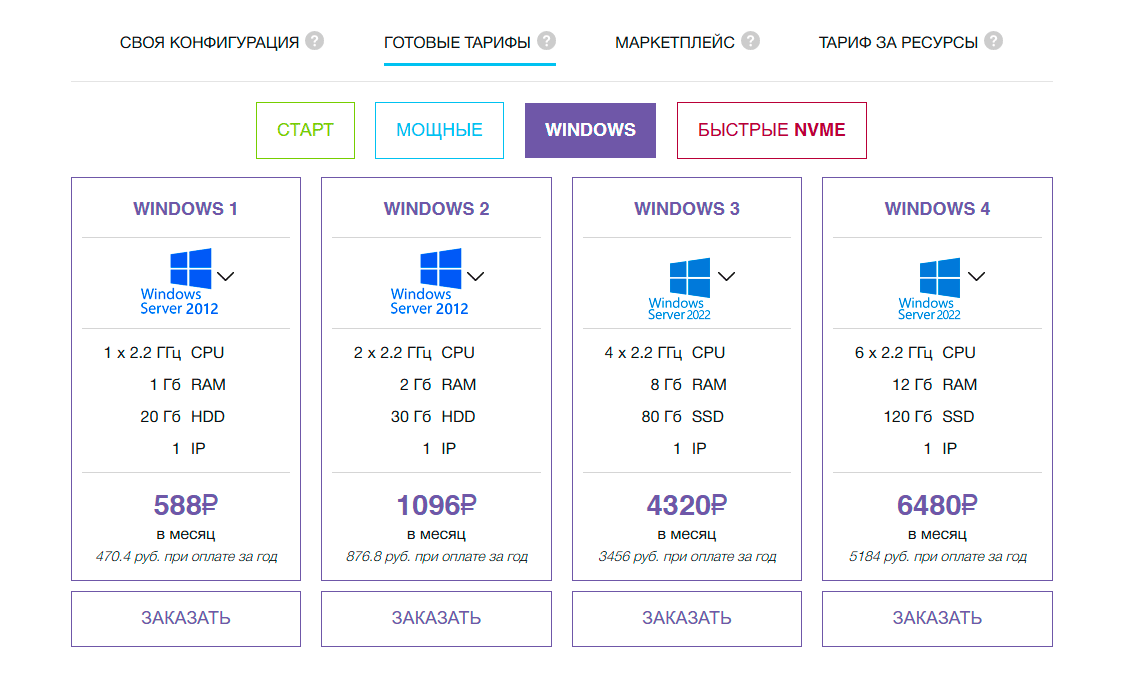
Task: Click the Windows 4 plan title
Action: 937,209
